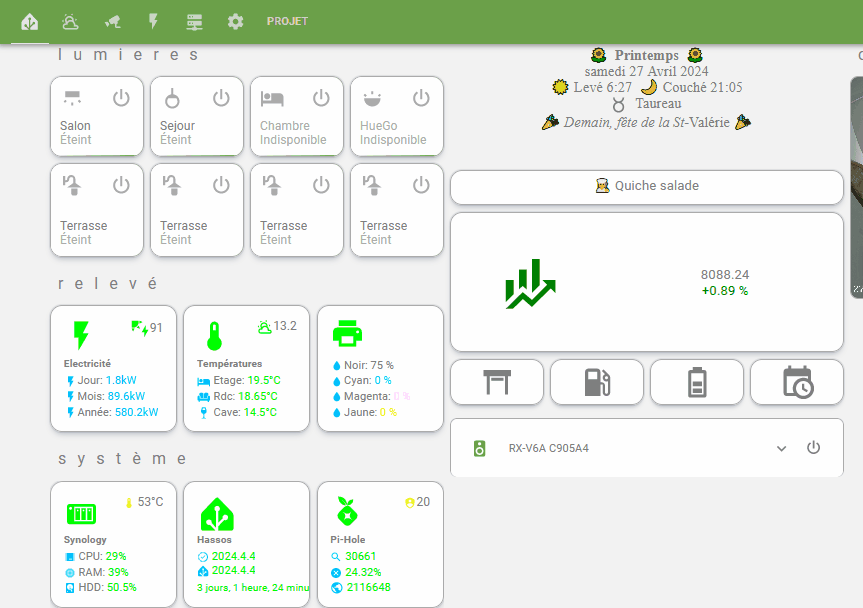Open the fuel pump panel
The image size is (863, 608).
coord(596,381)
